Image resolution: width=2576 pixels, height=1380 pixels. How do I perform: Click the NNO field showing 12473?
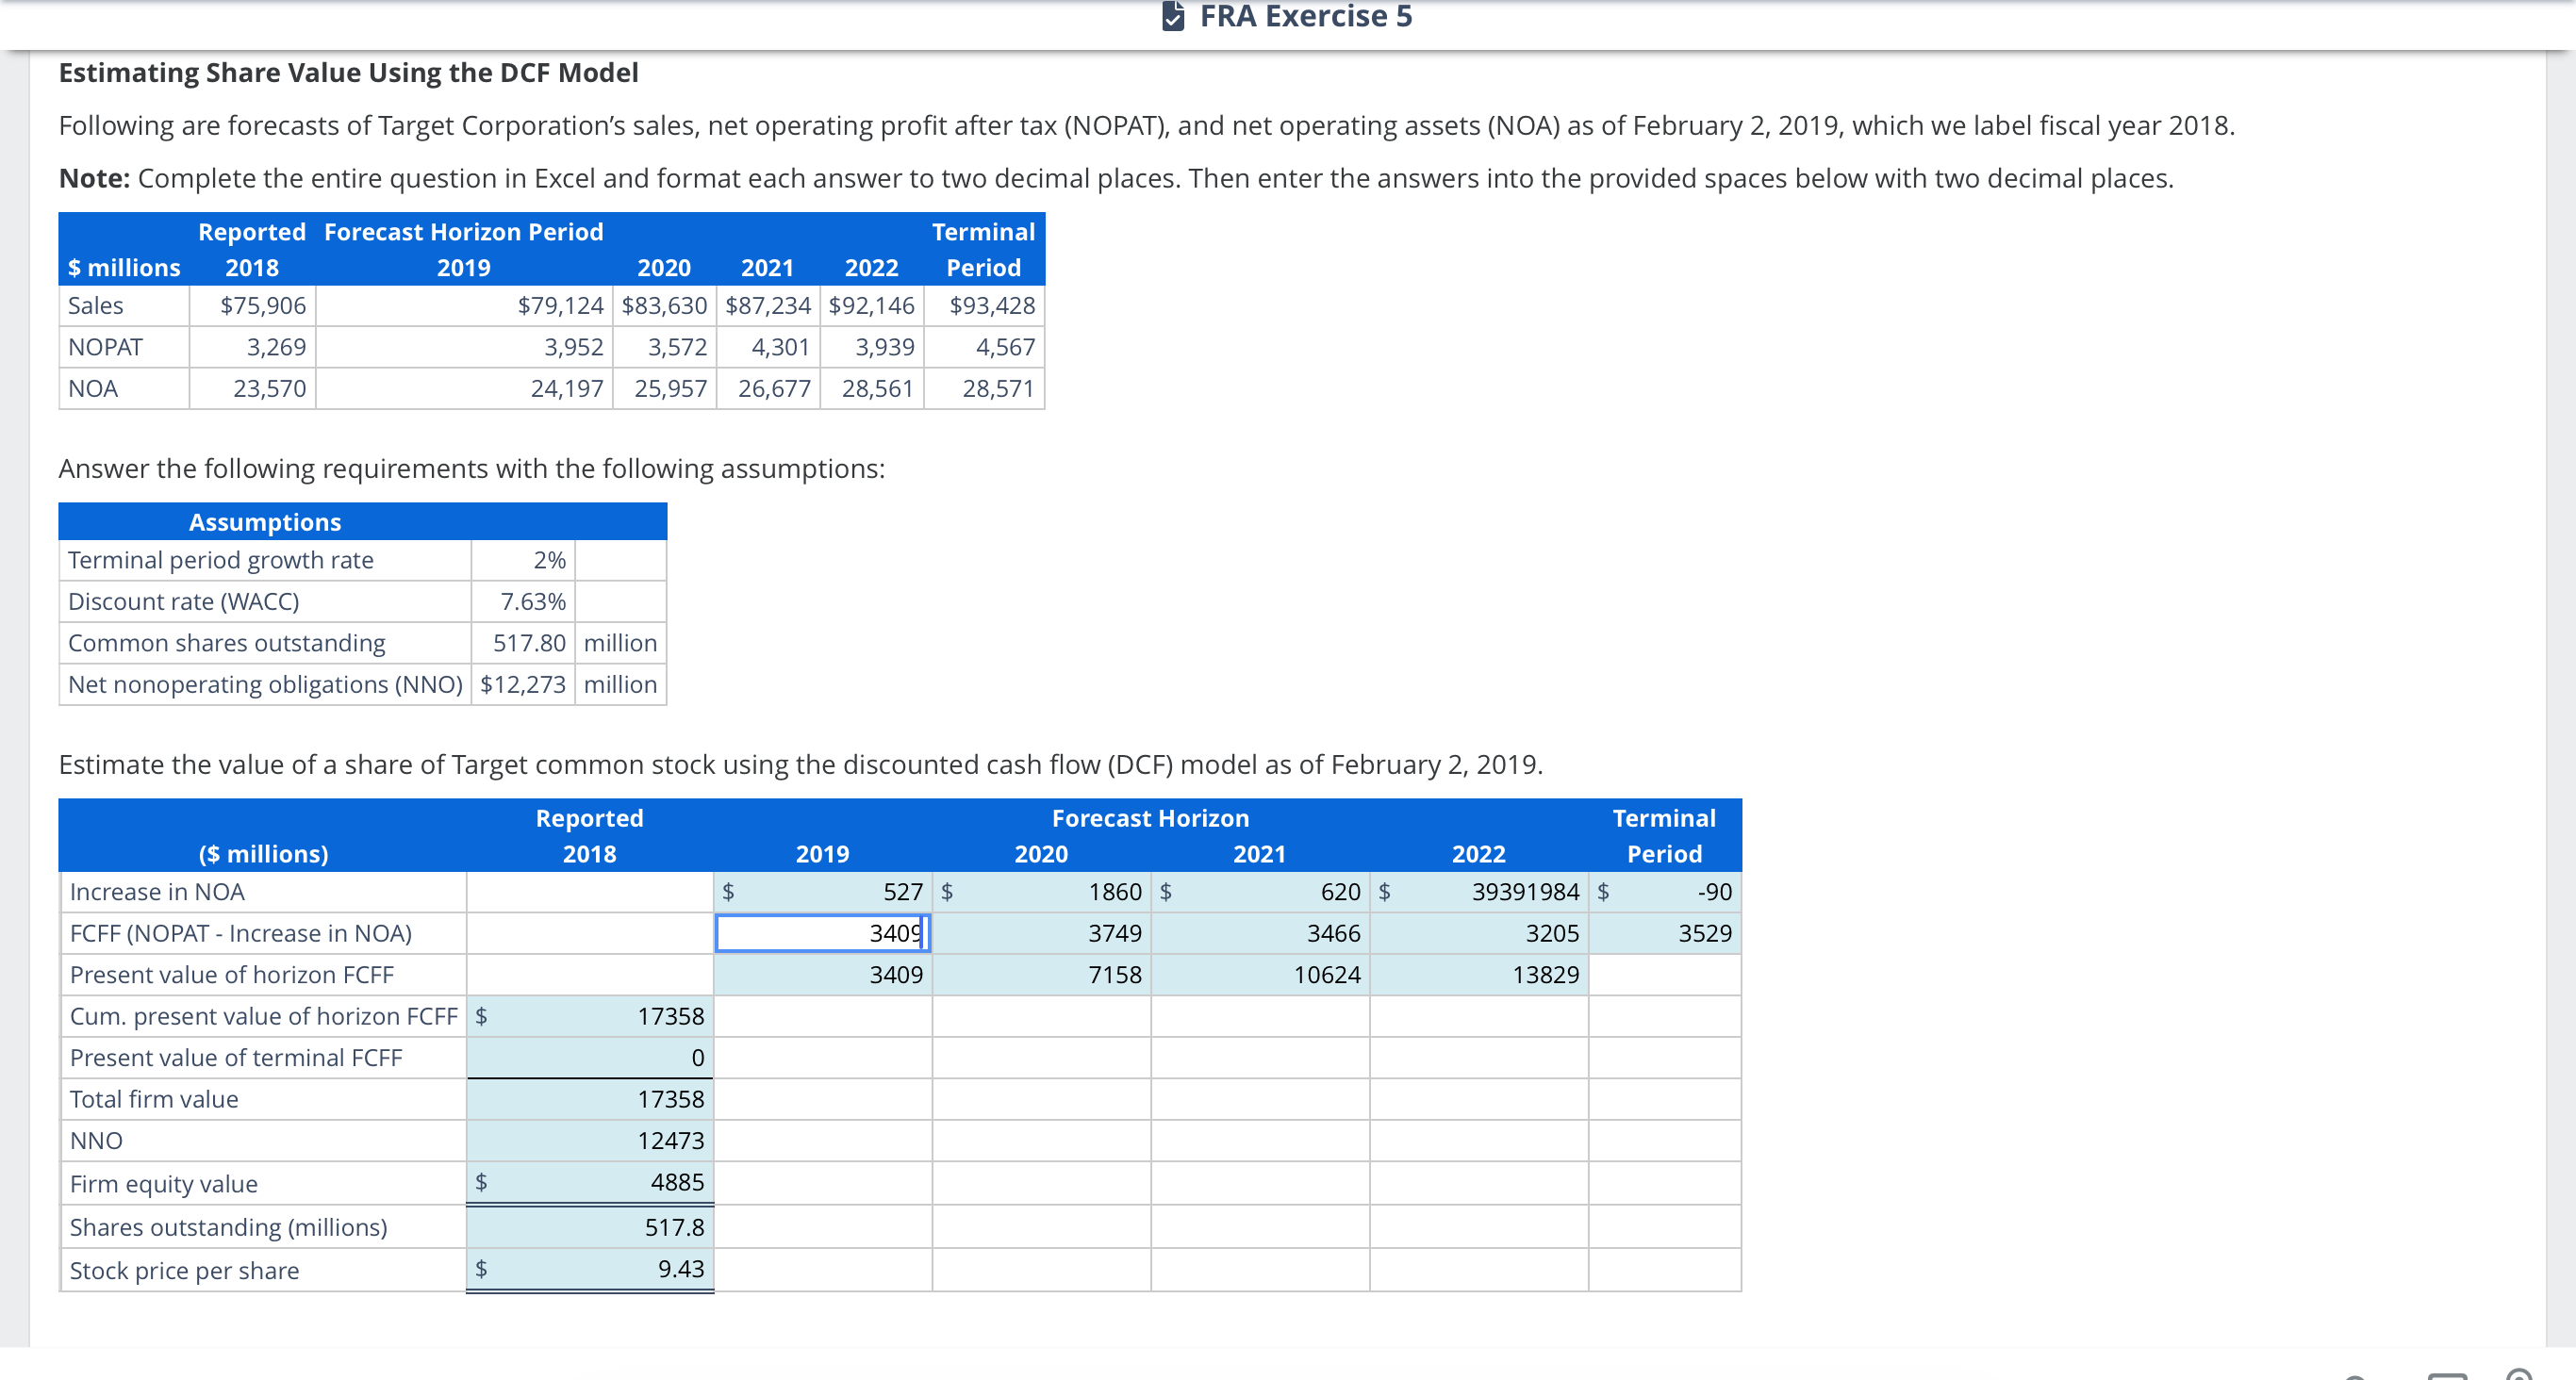pos(590,1140)
